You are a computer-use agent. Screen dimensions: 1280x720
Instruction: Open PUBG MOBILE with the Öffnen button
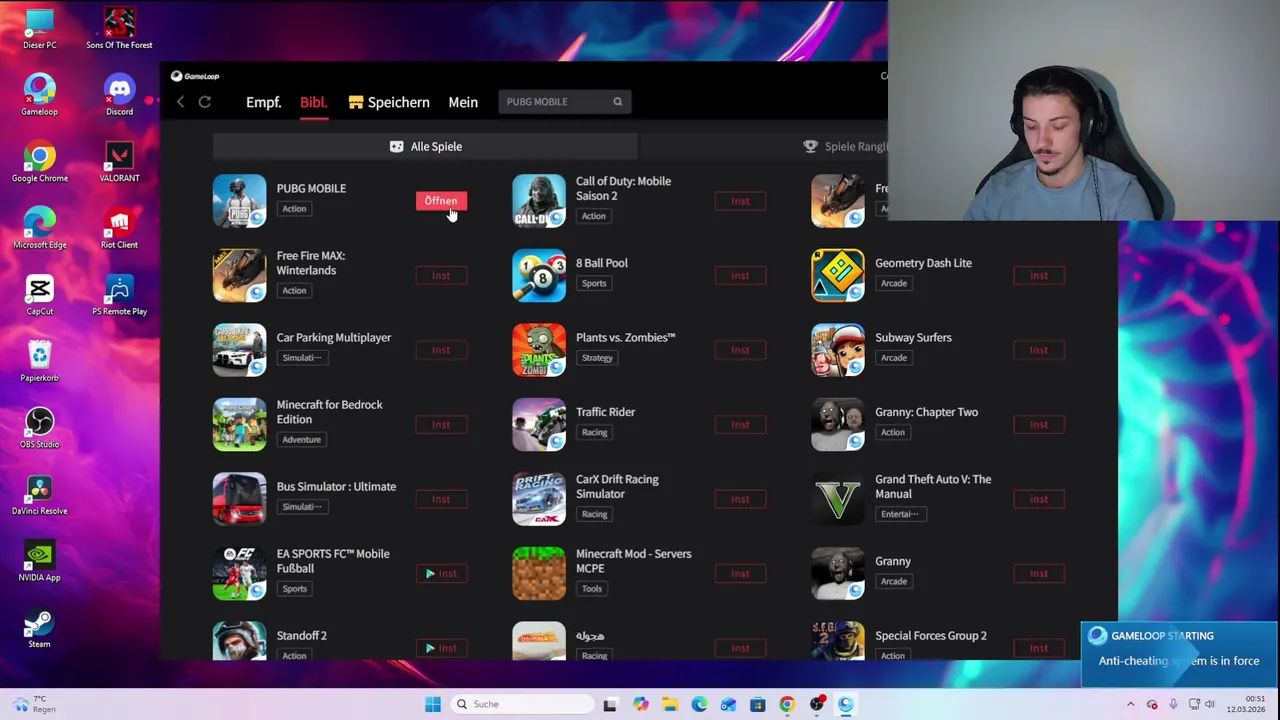pos(441,201)
